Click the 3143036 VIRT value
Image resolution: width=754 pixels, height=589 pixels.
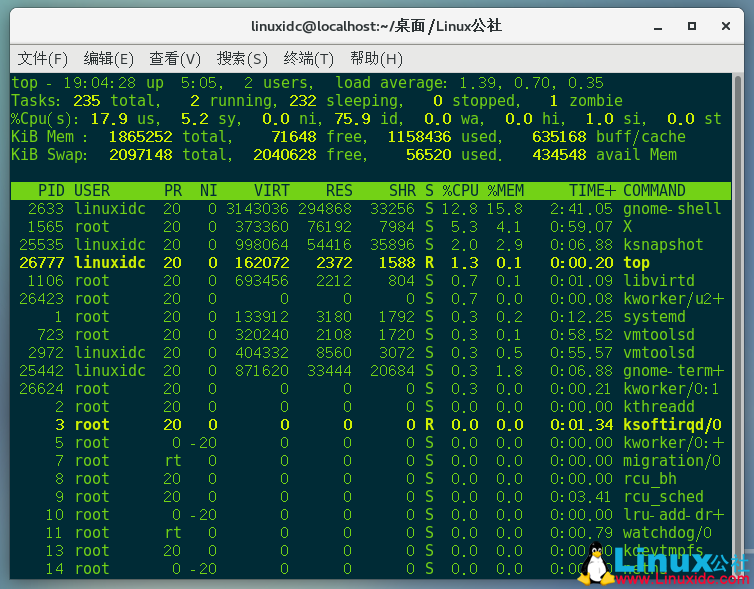click(x=257, y=209)
